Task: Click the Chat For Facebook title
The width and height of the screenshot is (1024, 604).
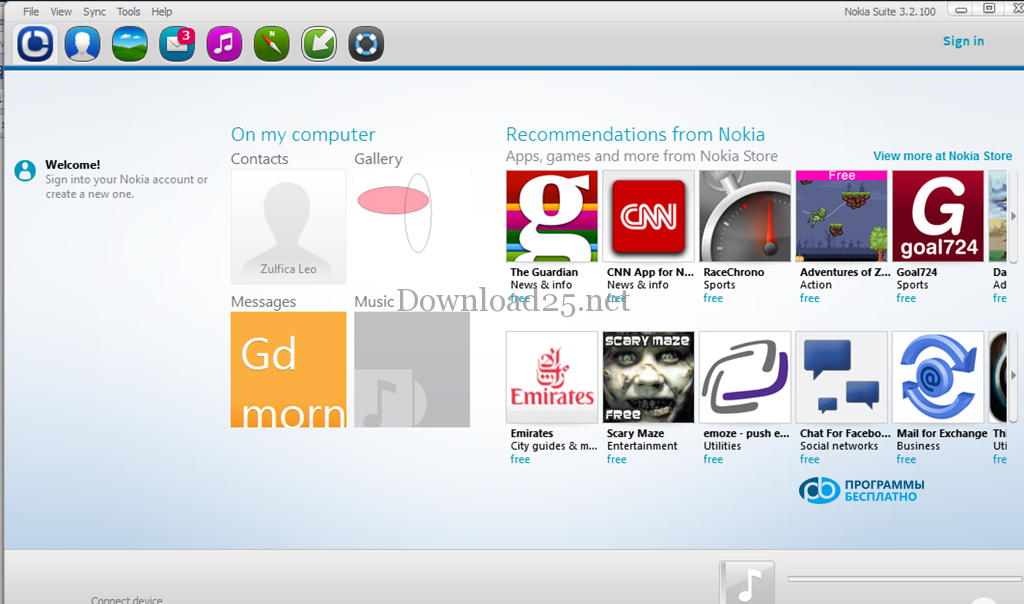Action: [845, 433]
